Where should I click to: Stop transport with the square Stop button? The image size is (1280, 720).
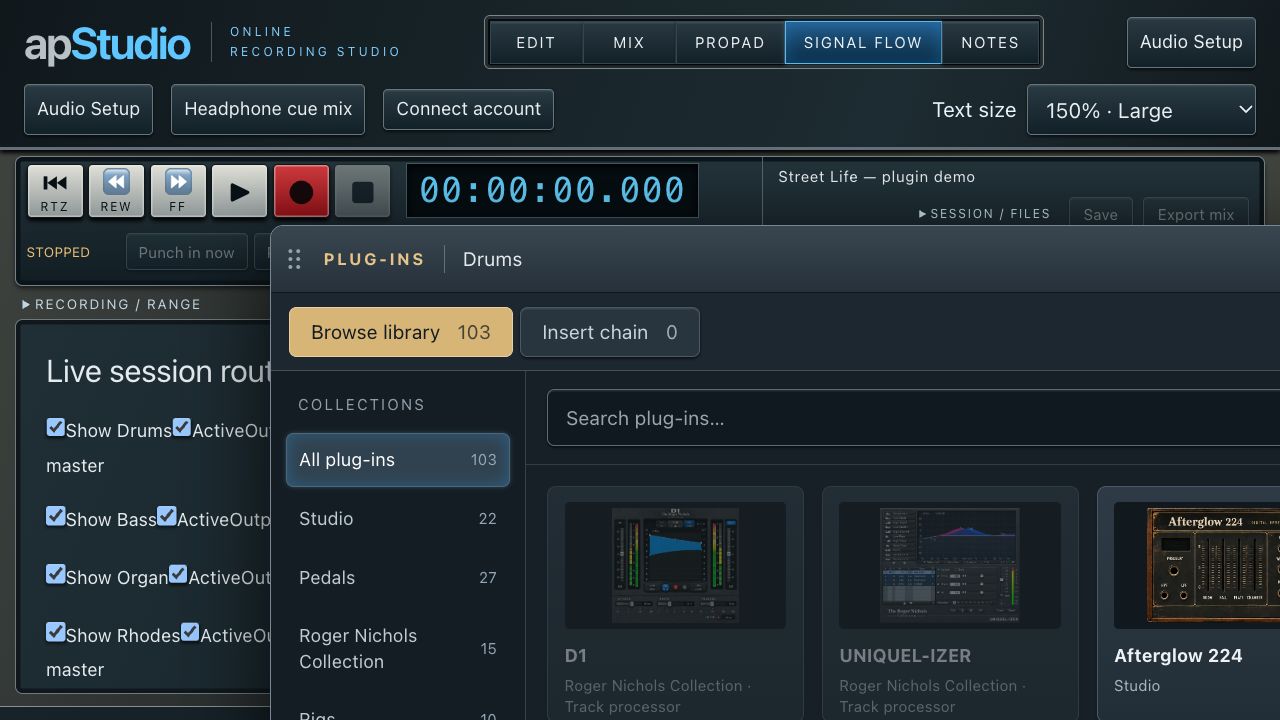363,191
